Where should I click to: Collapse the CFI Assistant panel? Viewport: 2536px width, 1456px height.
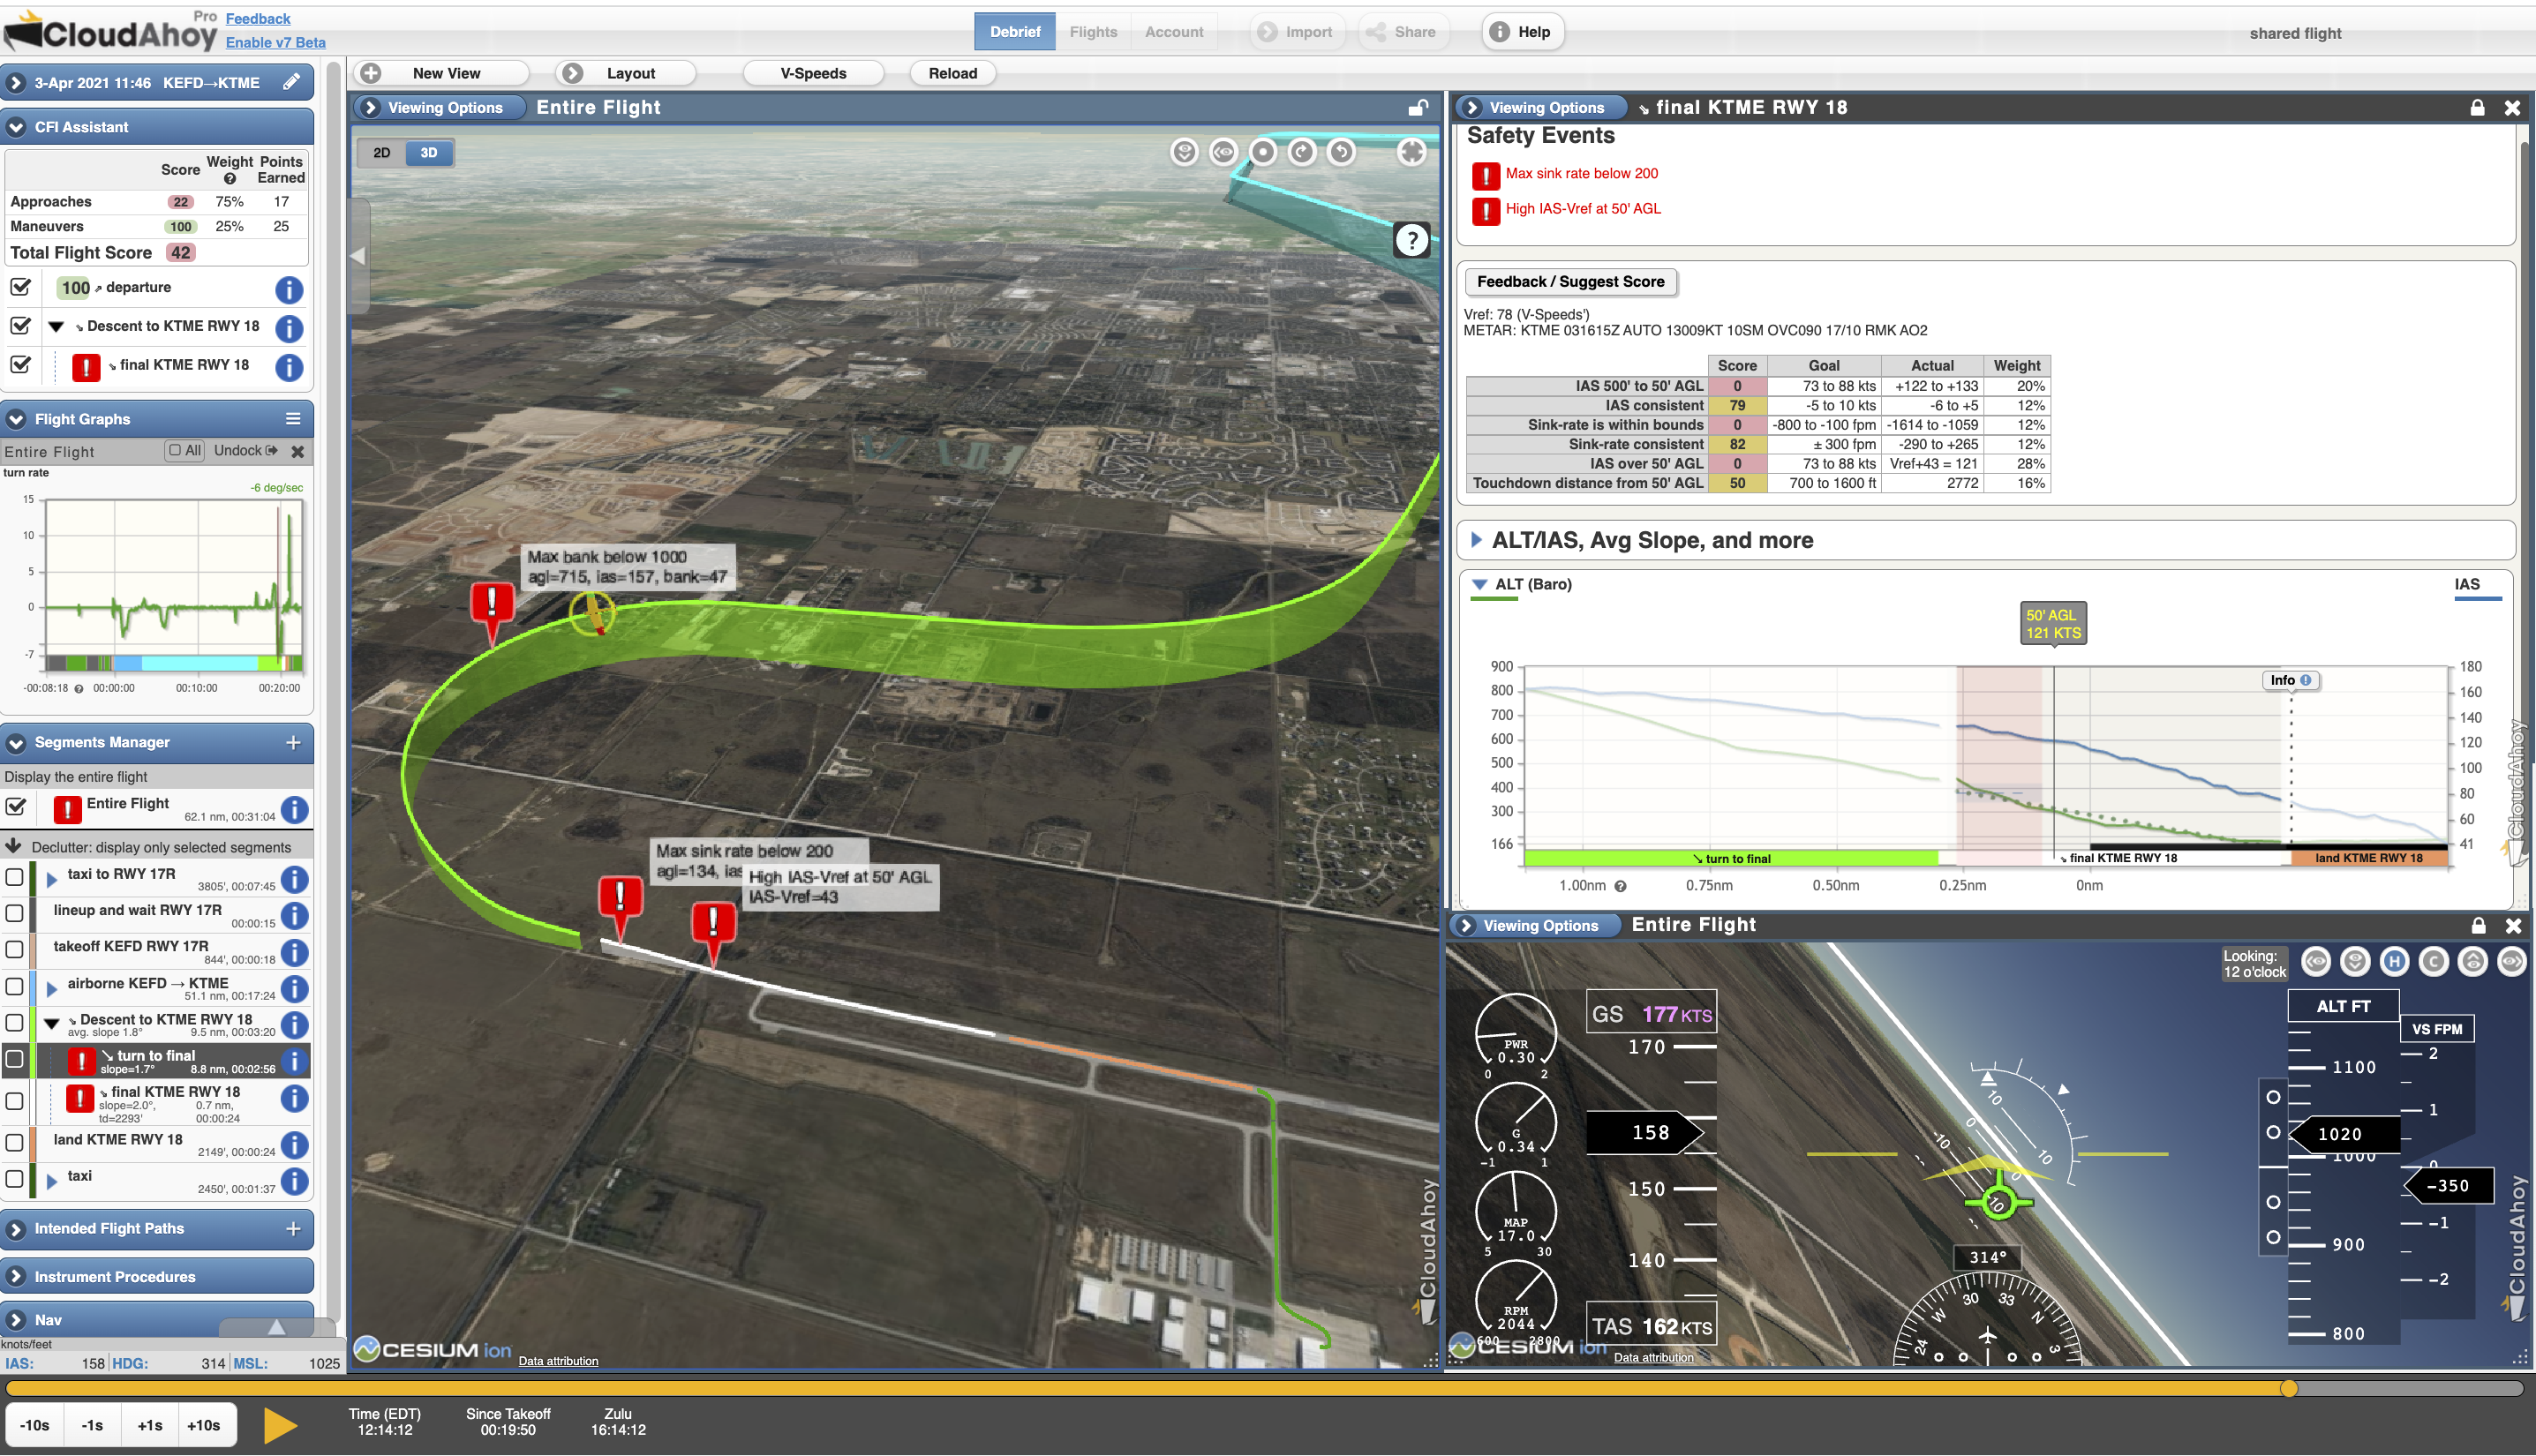click(15, 127)
